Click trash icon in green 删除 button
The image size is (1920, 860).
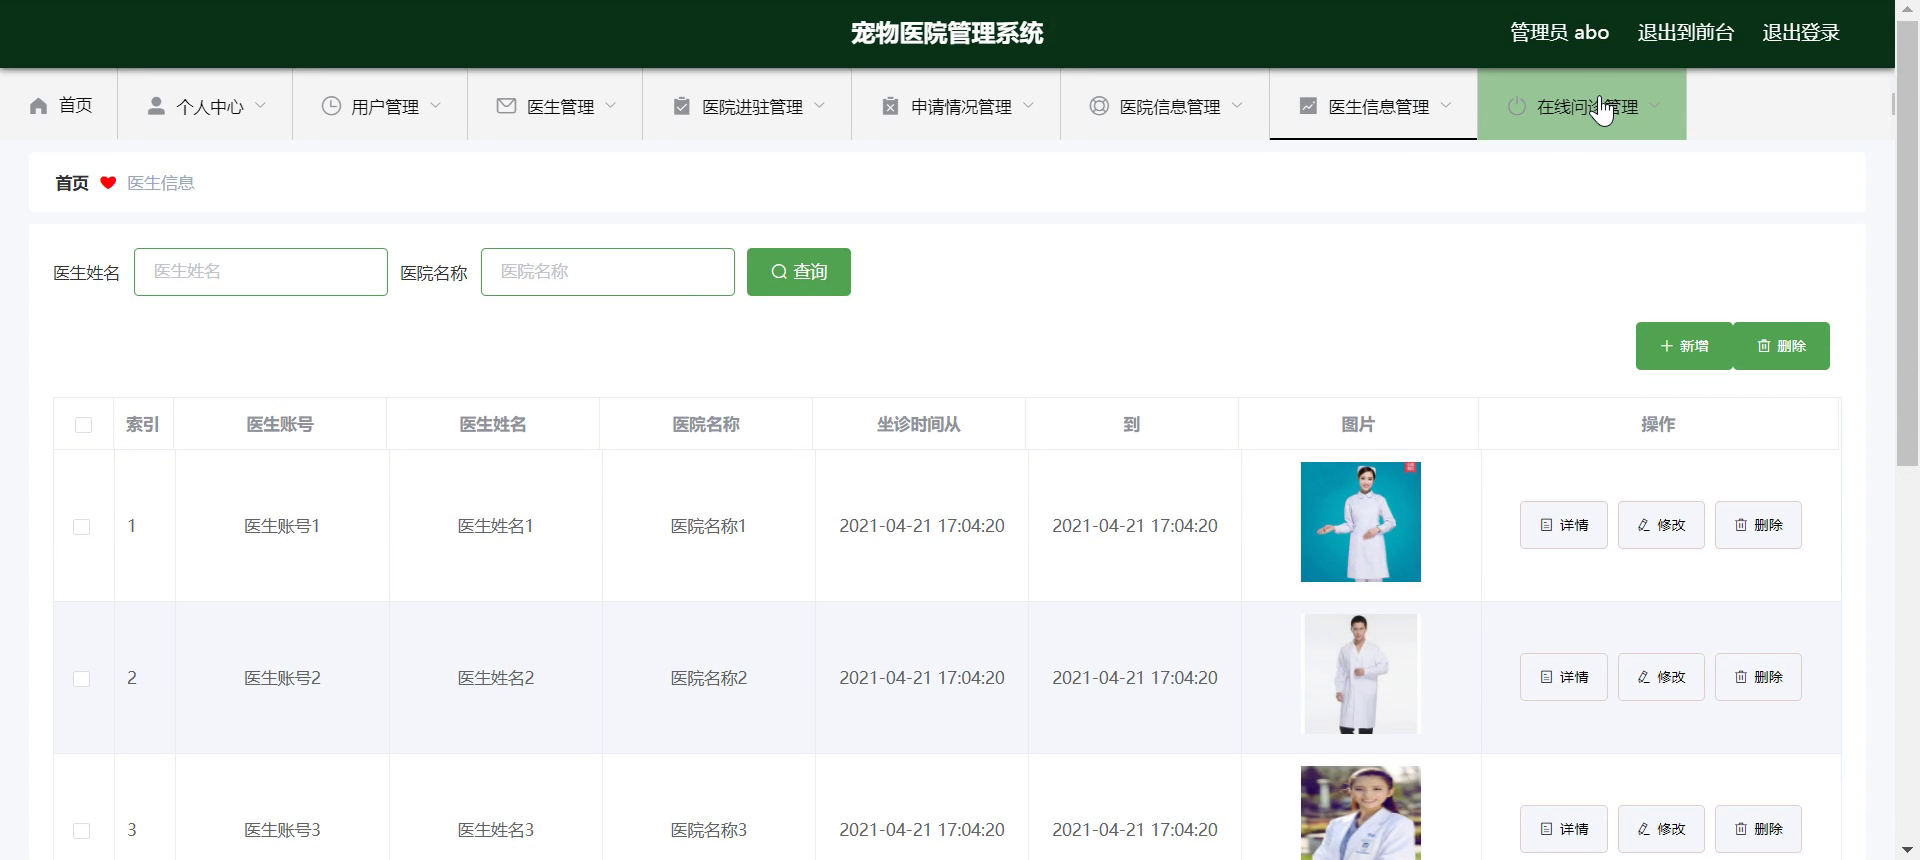[x=1764, y=346]
